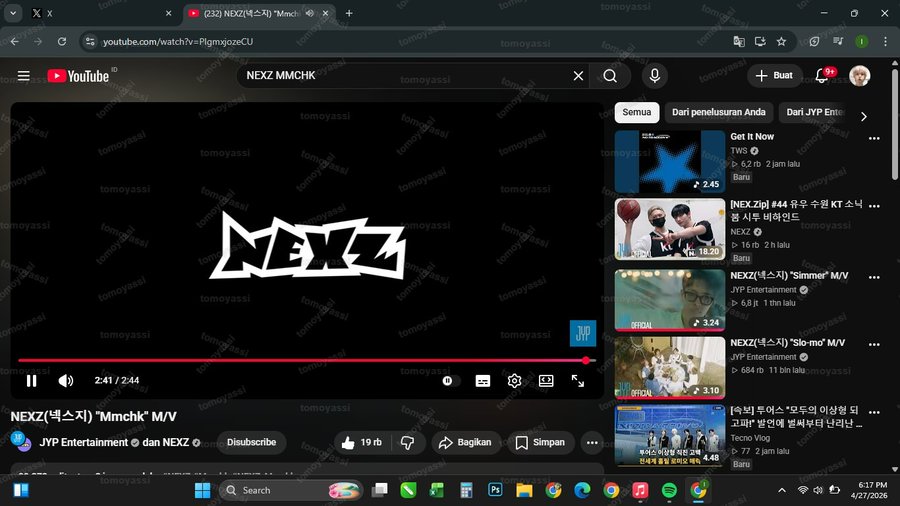Share the video with Bagikan
Screen dimensions: 900x506
(x=465, y=442)
